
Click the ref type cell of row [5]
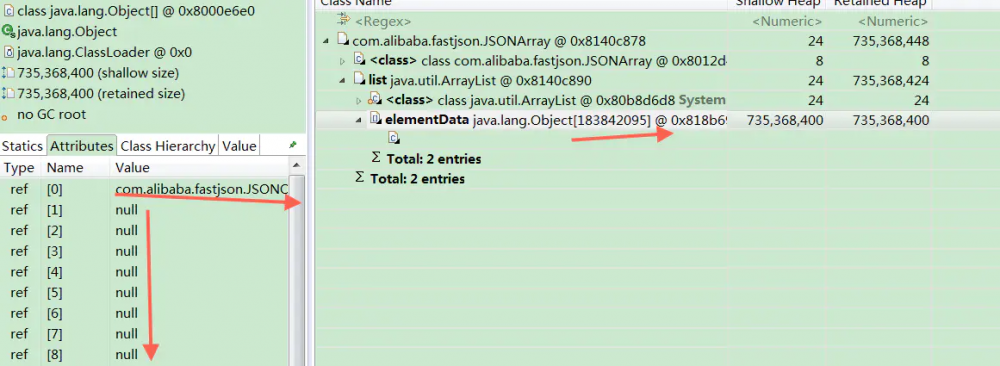pos(19,293)
